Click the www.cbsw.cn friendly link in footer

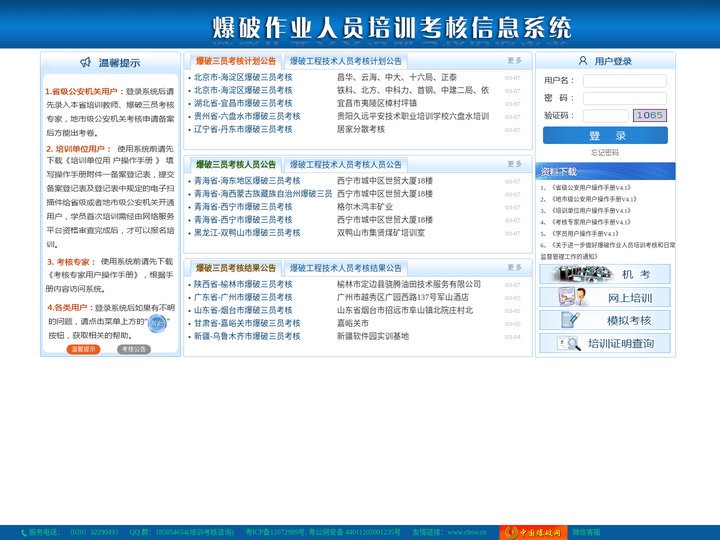pos(467,532)
